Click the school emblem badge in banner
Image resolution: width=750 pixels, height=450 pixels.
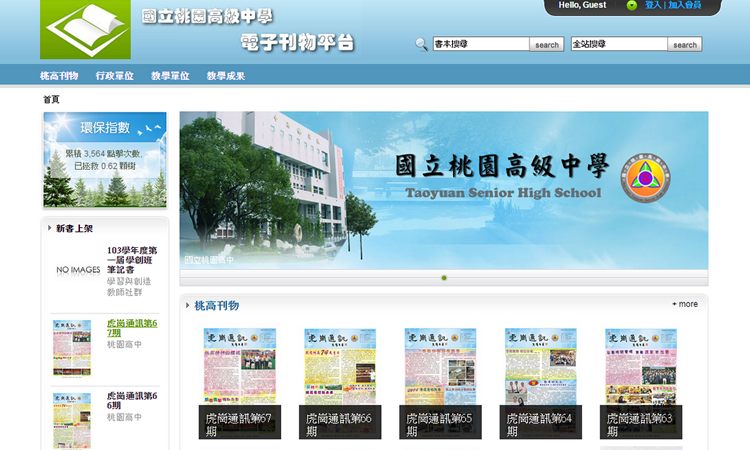coord(645,178)
